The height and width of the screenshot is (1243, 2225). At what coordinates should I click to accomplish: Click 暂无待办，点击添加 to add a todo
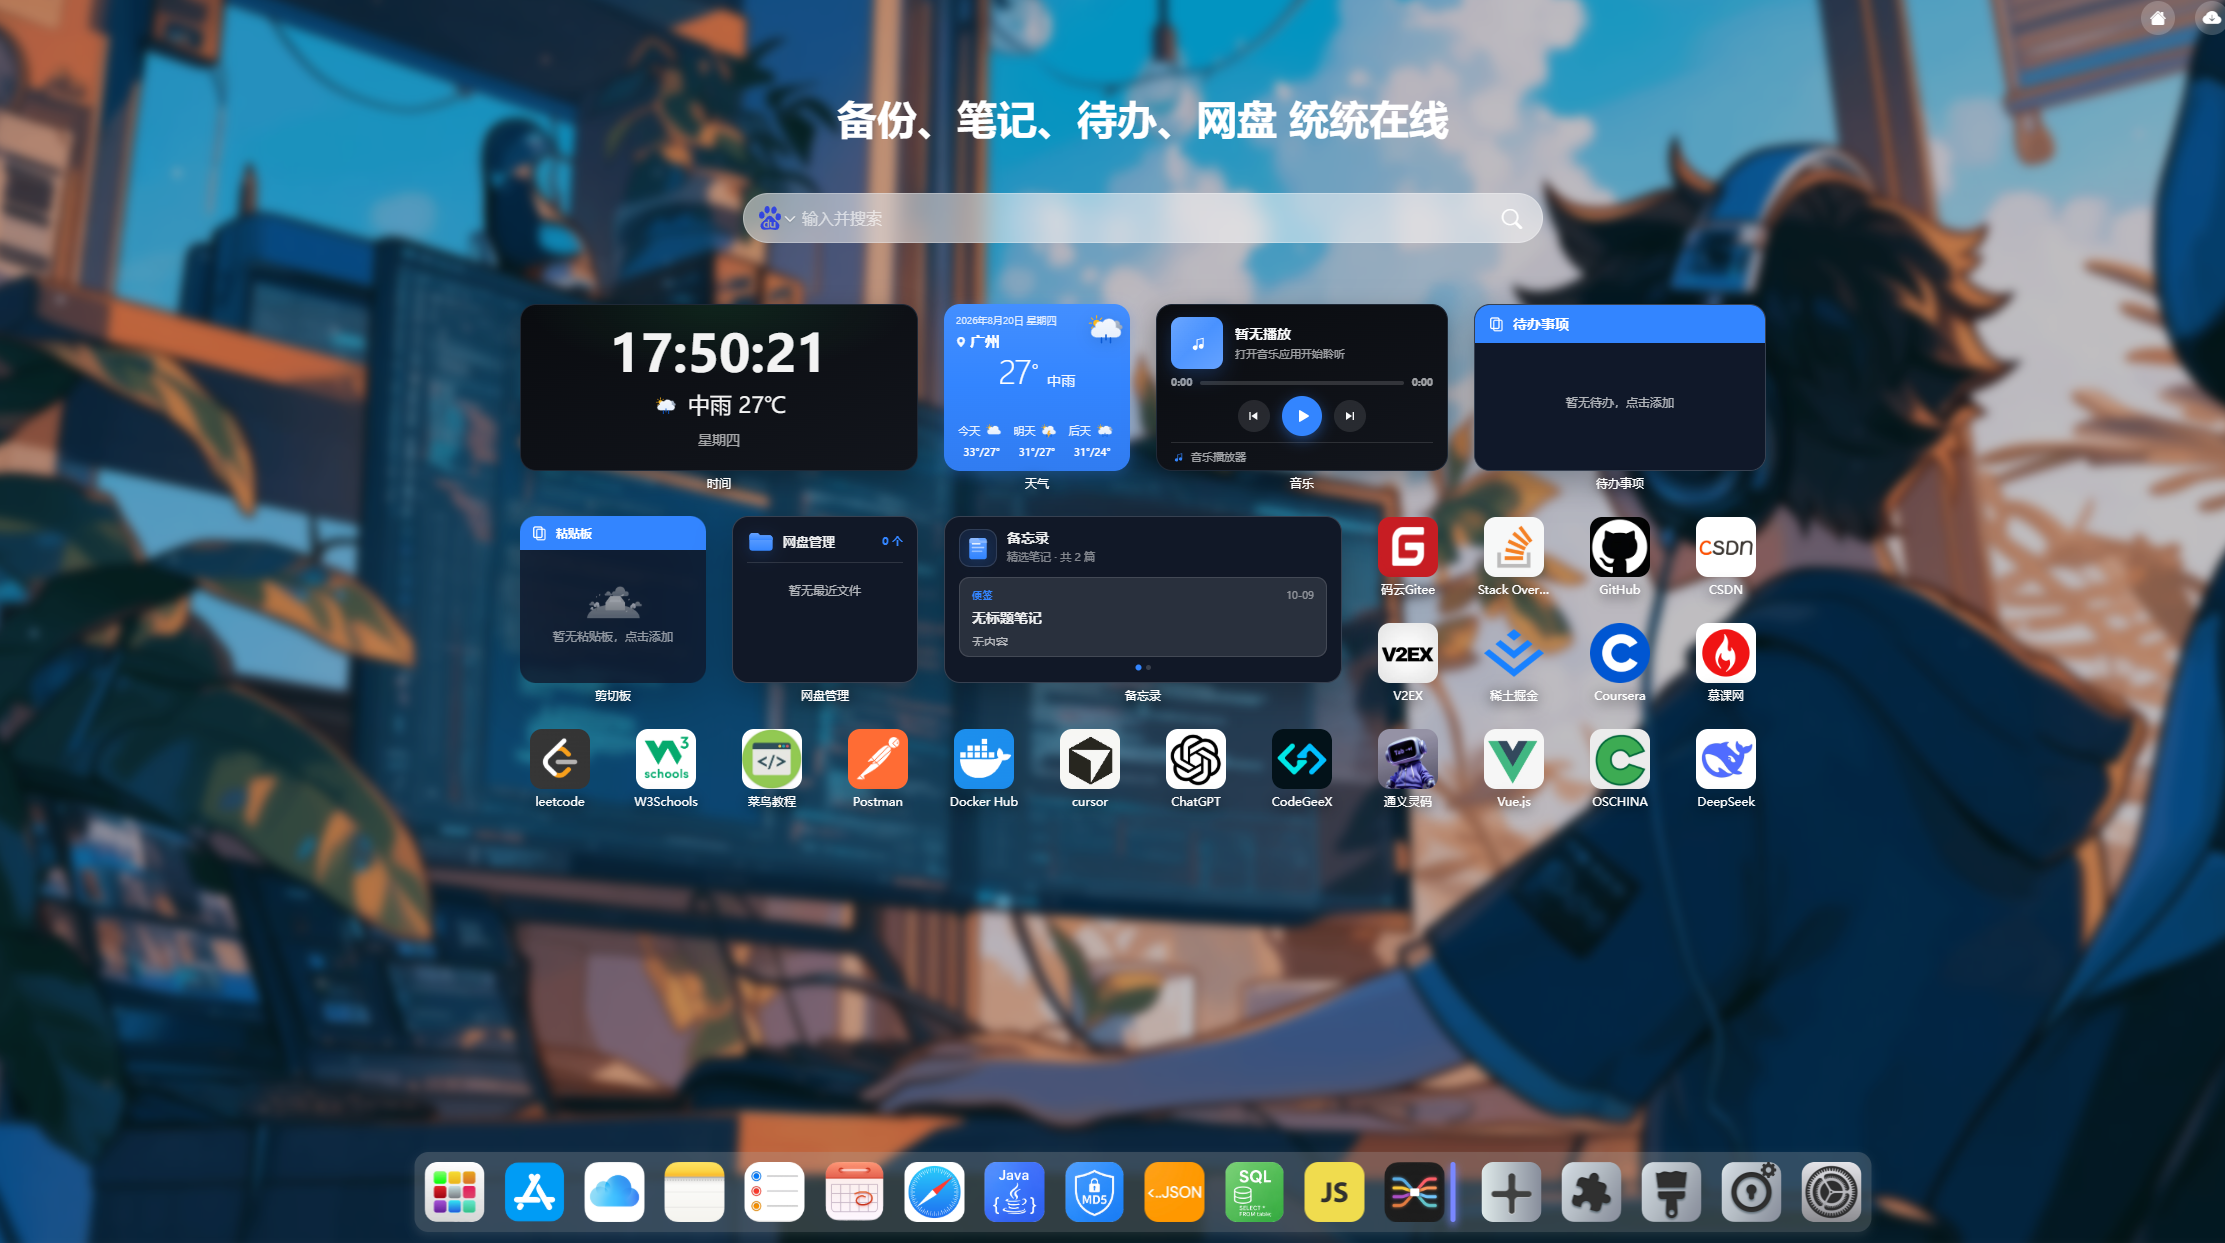click(x=1619, y=403)
